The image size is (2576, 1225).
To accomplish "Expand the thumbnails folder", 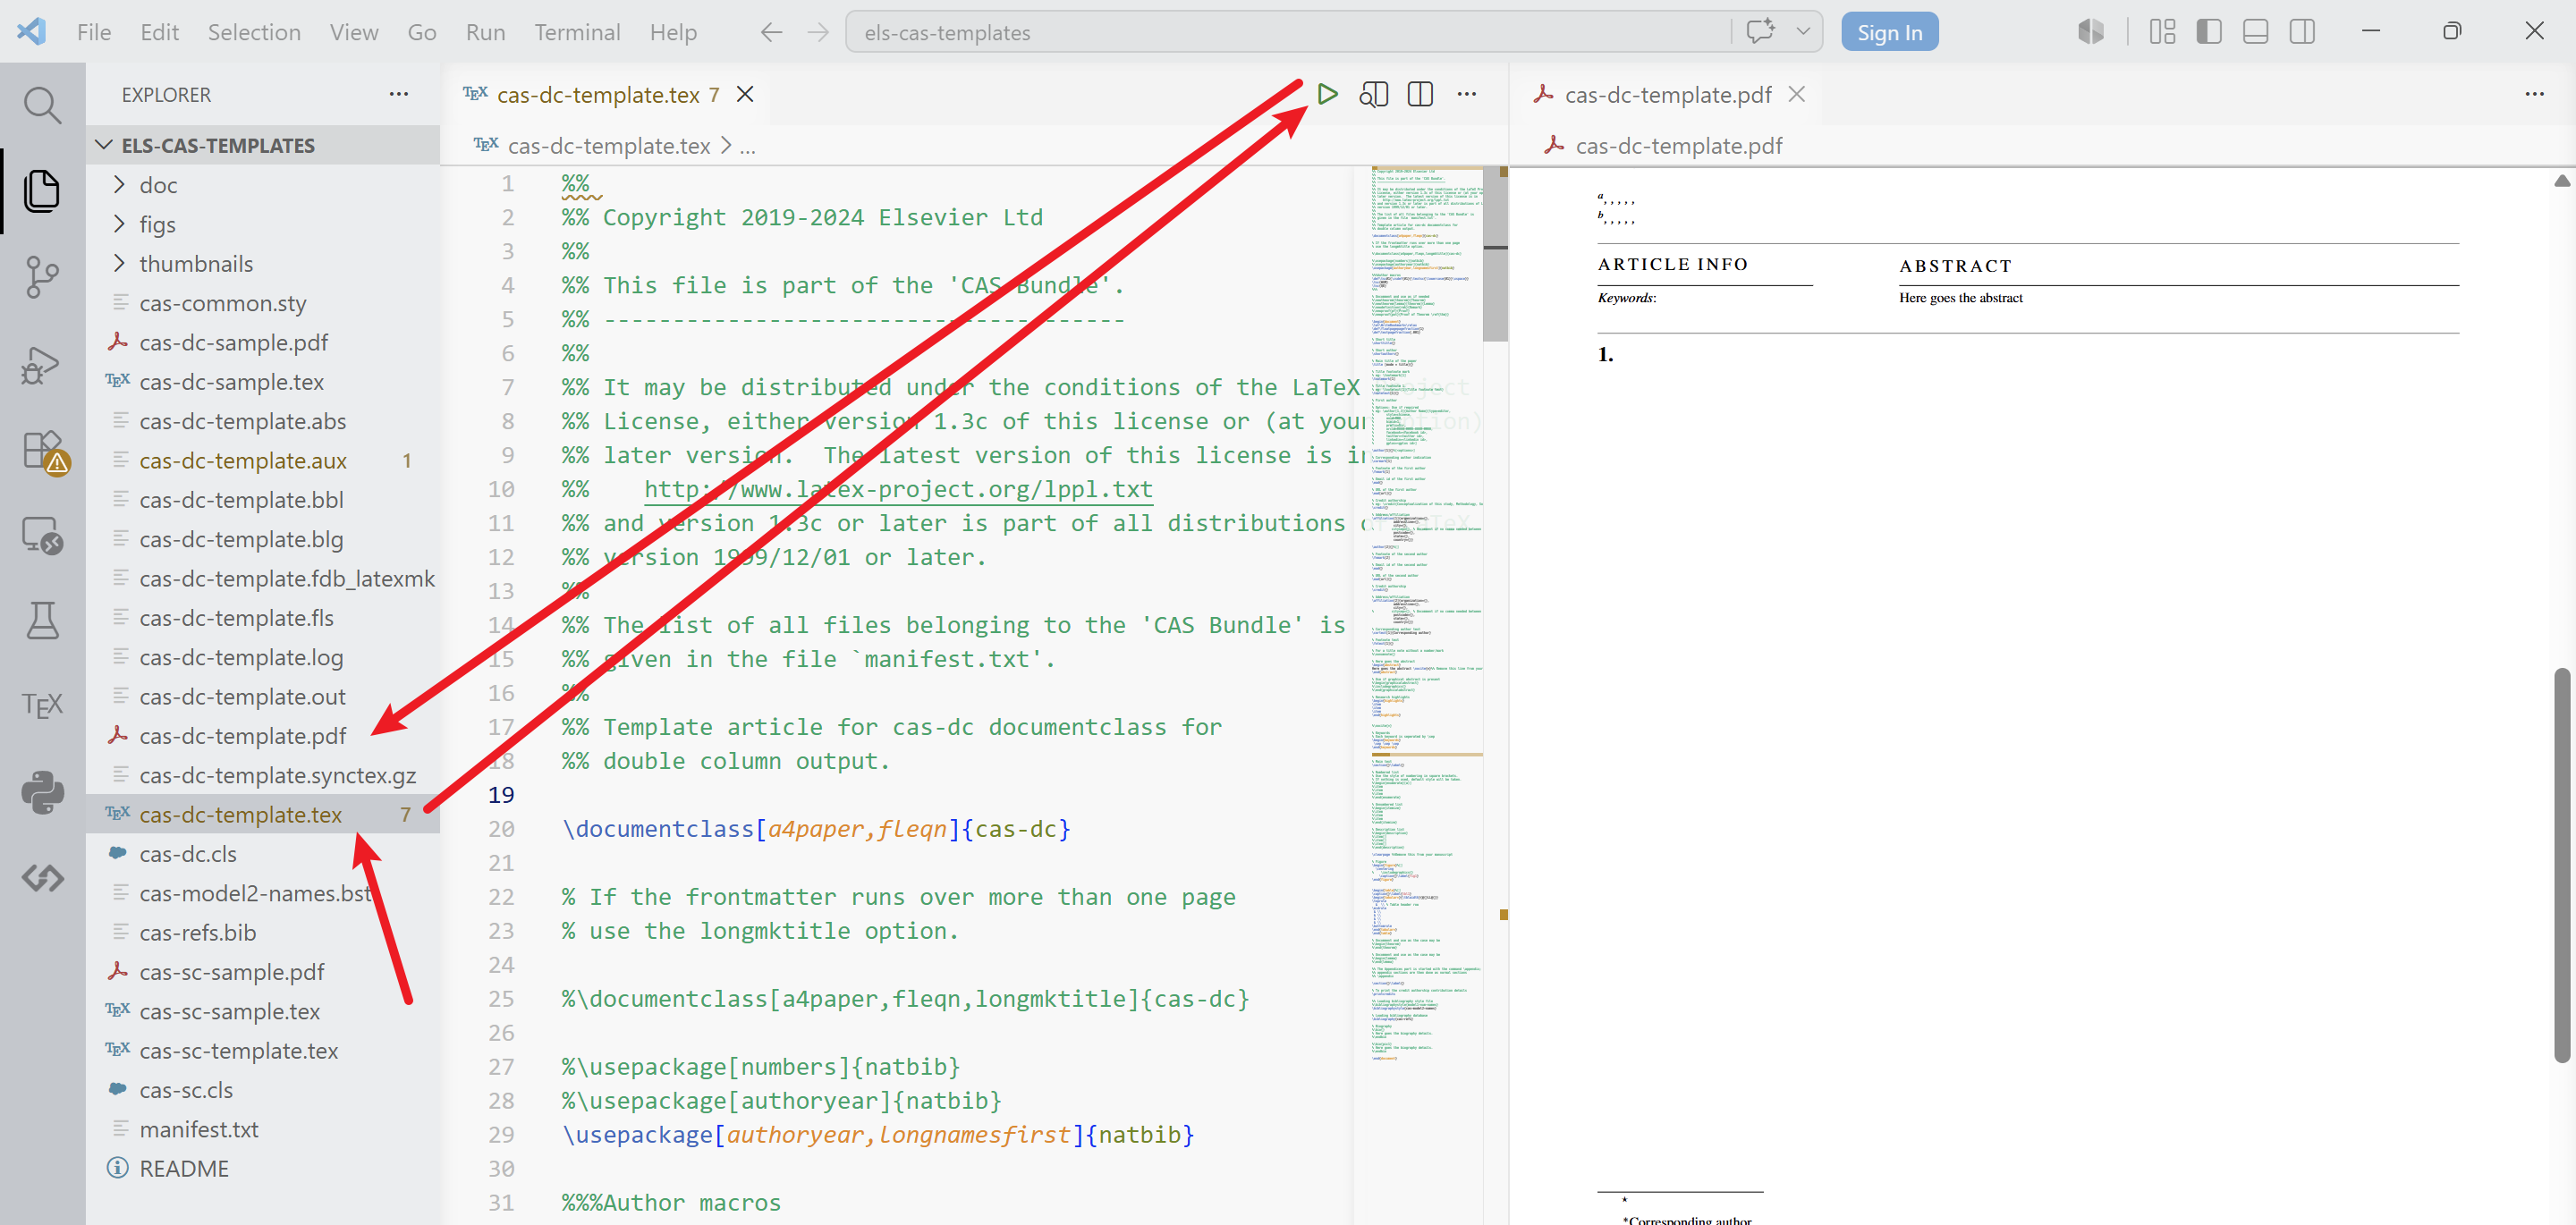I will click(263, 263).
